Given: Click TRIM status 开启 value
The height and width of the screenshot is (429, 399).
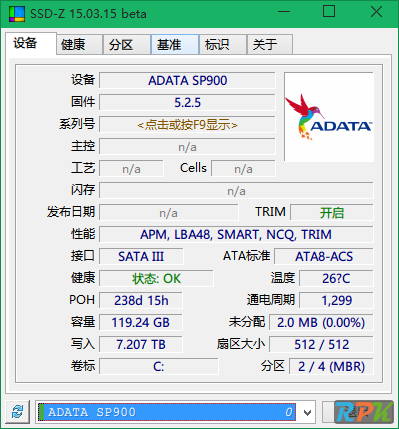Looking at the screenshot, I should pyautogui.click(x=332, y=213).
